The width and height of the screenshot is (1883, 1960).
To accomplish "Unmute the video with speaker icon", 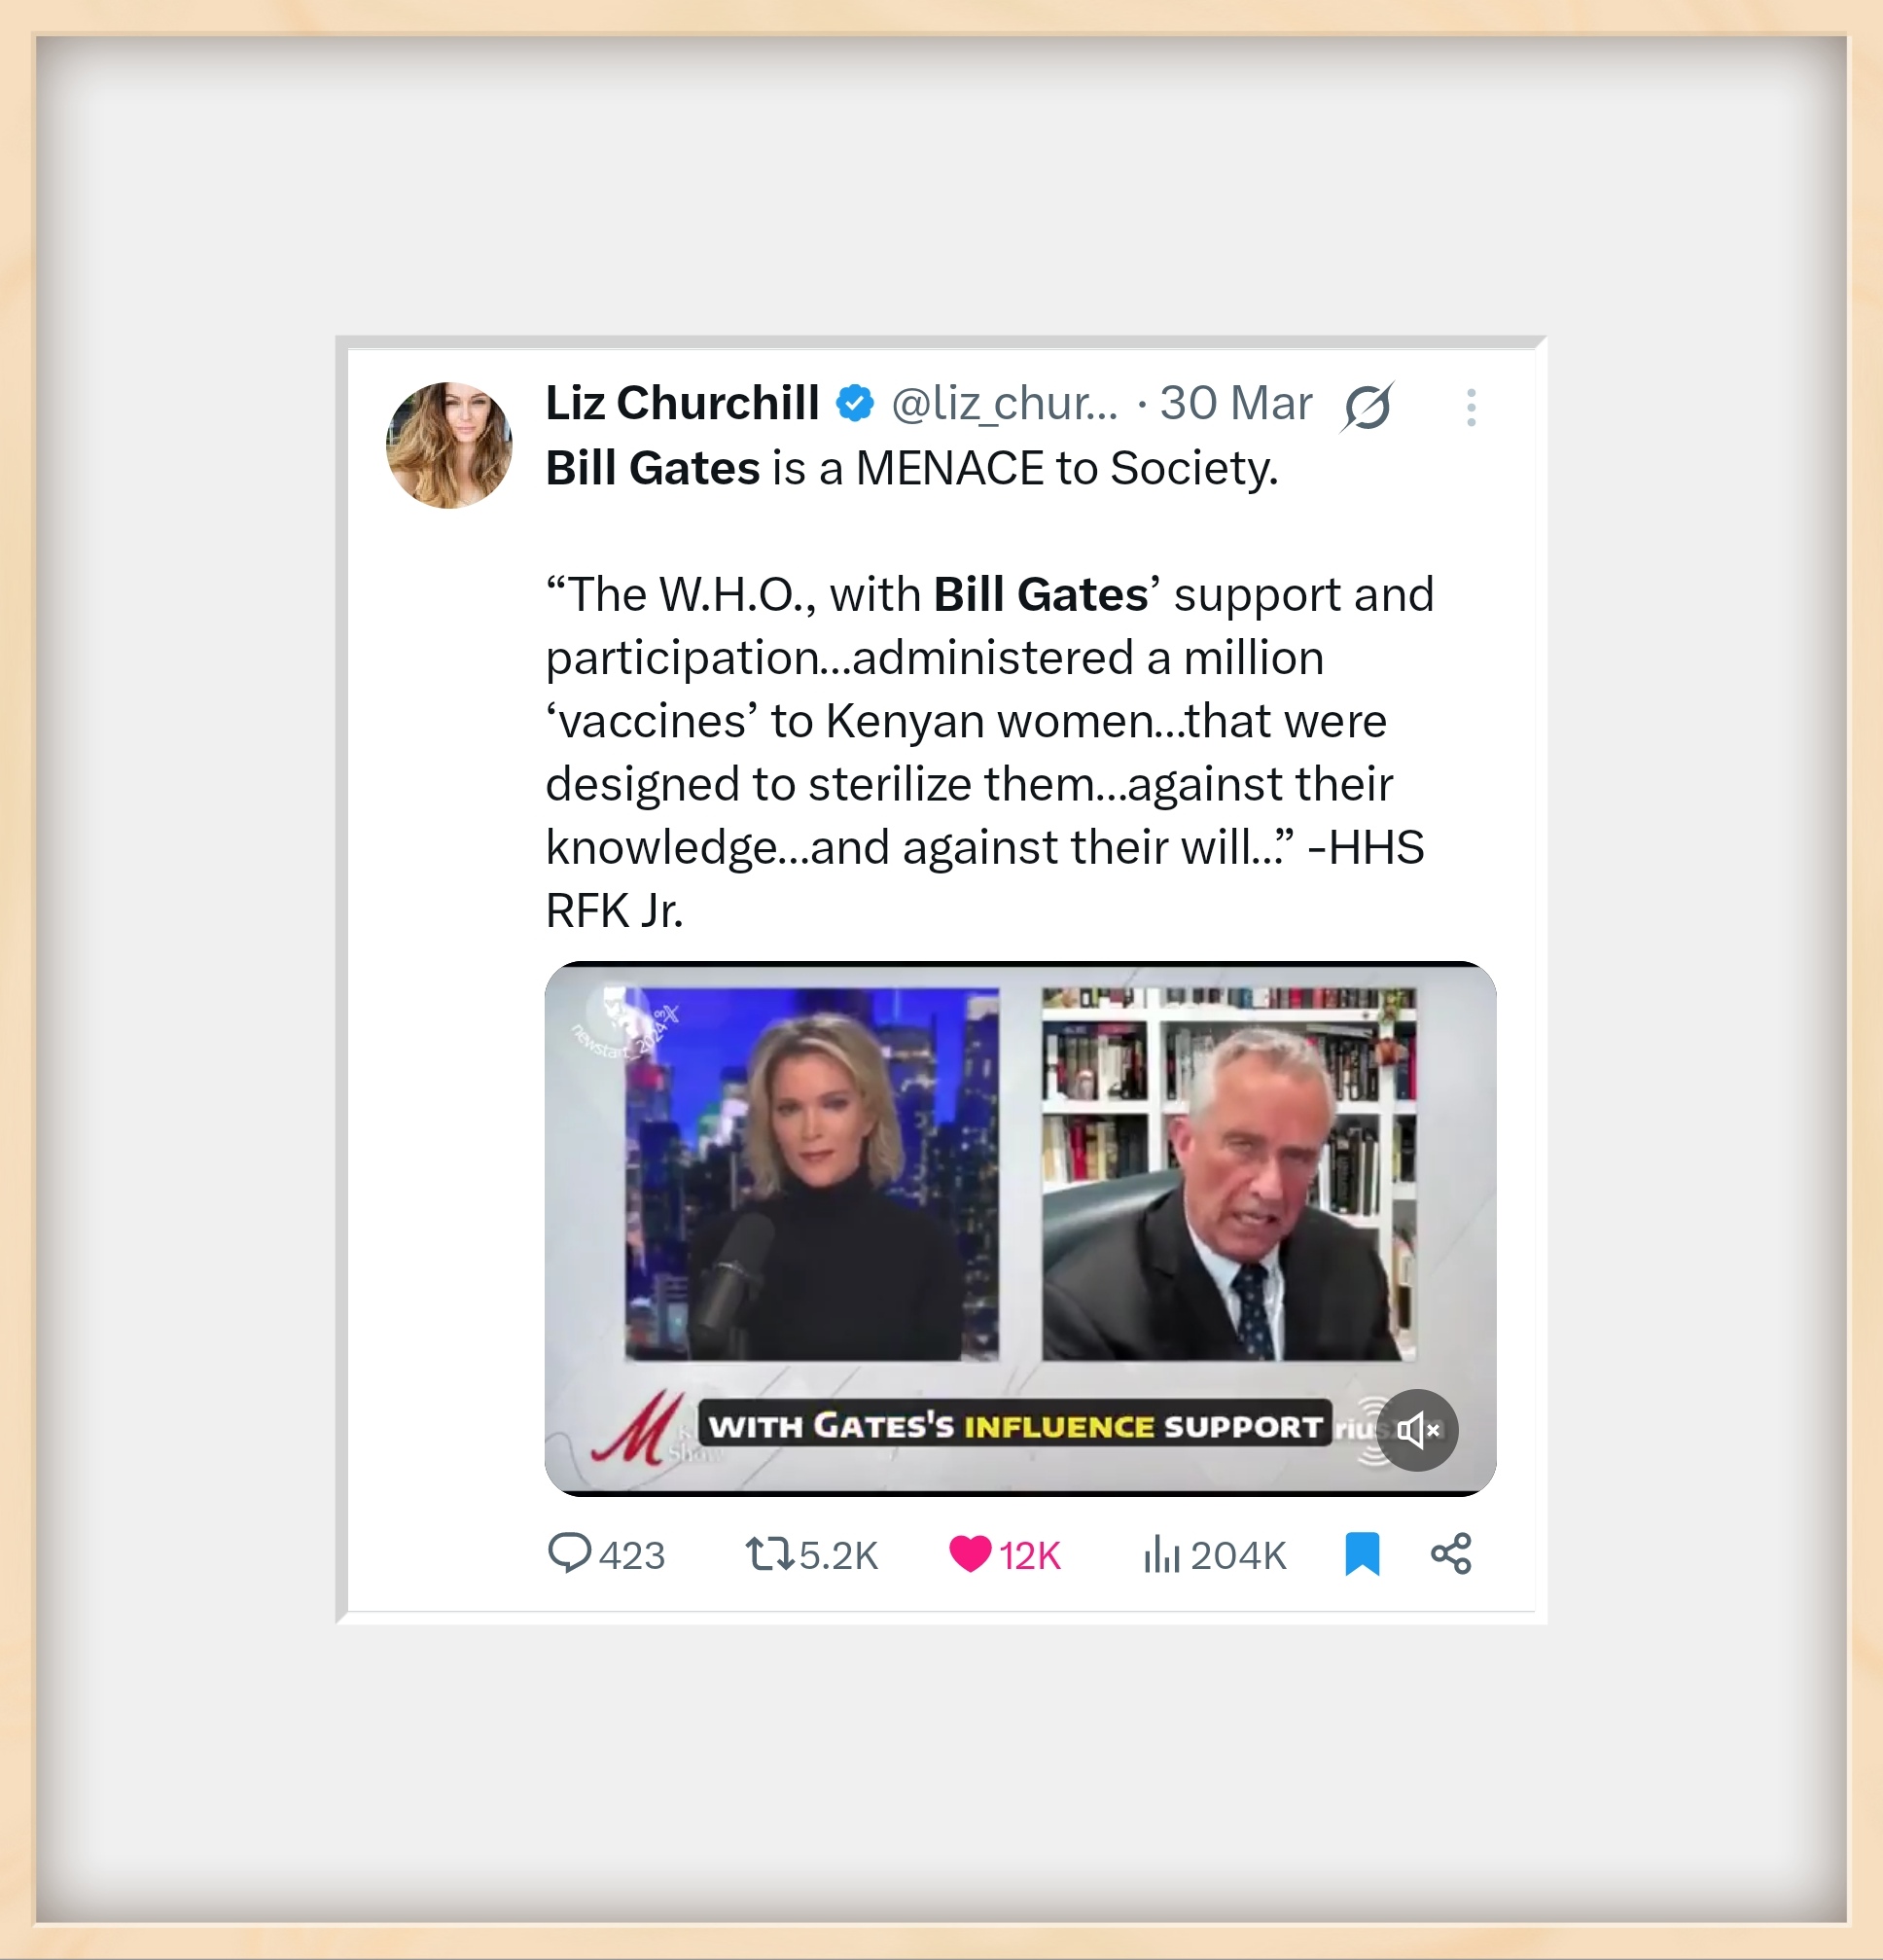I will pyautogui.click(x=1417, y=1430).
